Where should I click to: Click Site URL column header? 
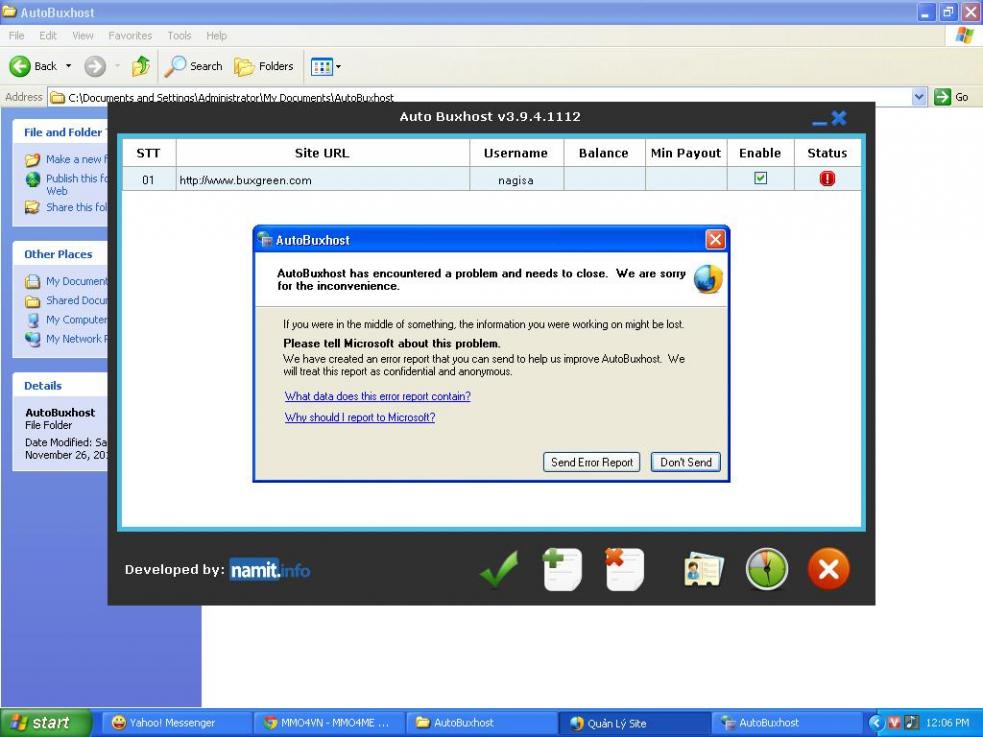(322, 153)
